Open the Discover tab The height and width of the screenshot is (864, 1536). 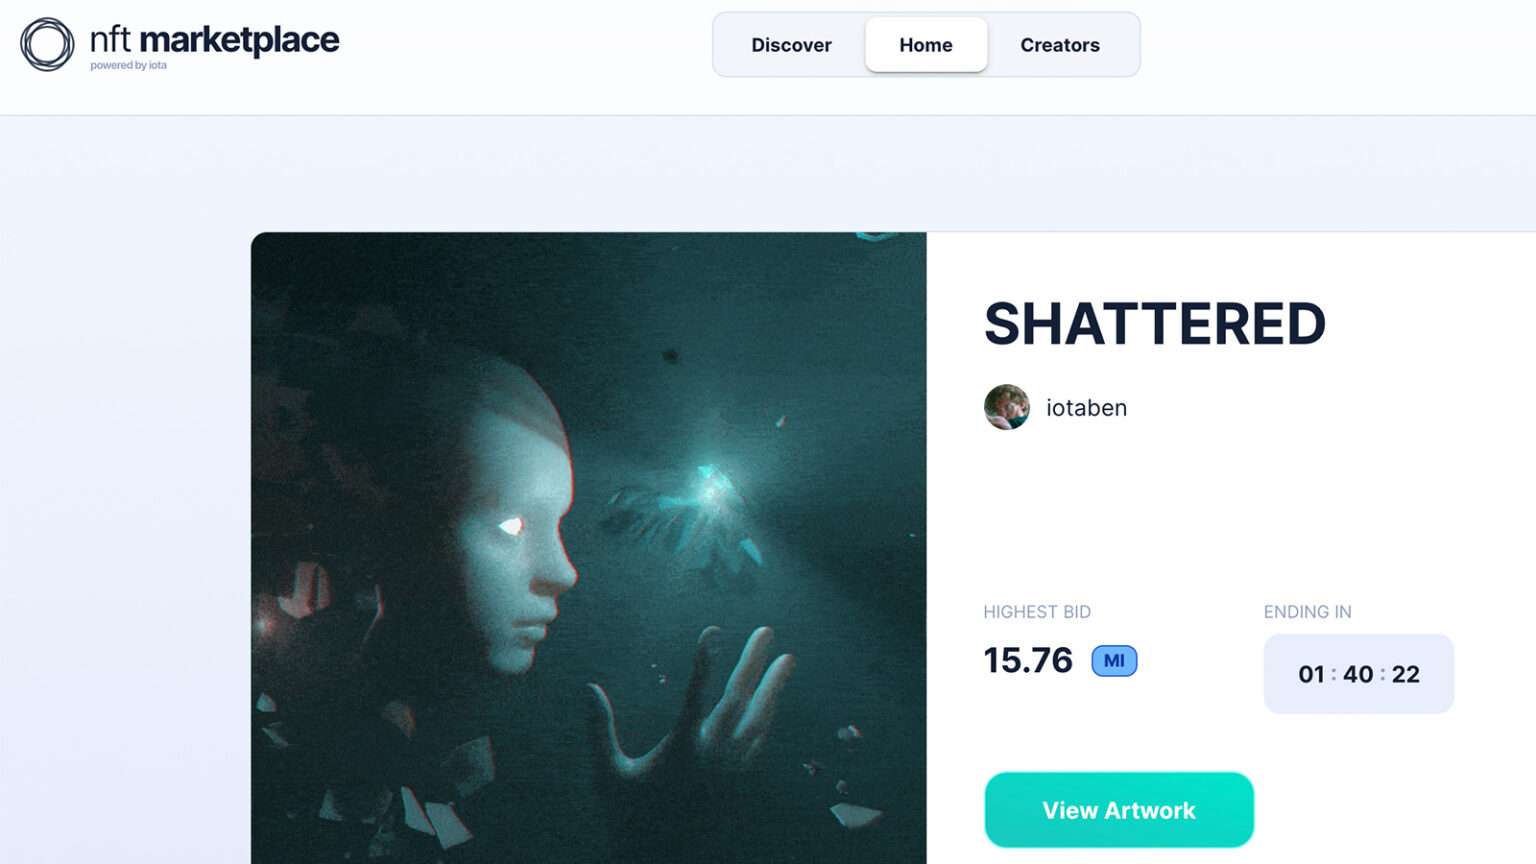pos(791,45)
